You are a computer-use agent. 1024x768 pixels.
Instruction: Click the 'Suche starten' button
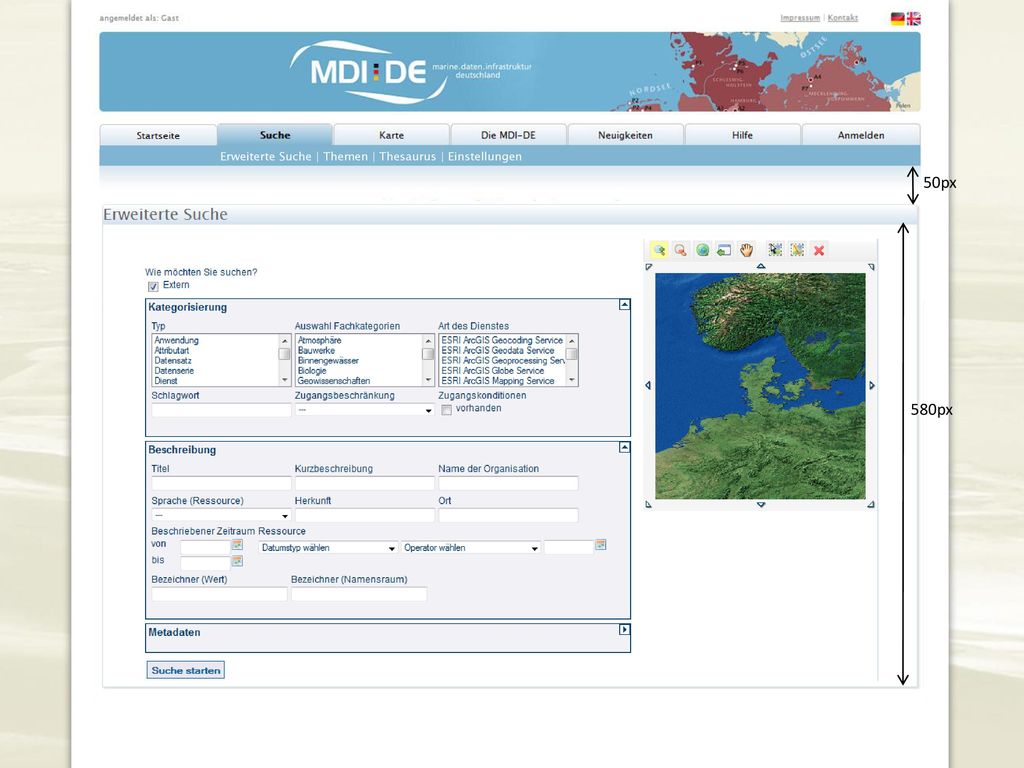click(x=185, y=670)
